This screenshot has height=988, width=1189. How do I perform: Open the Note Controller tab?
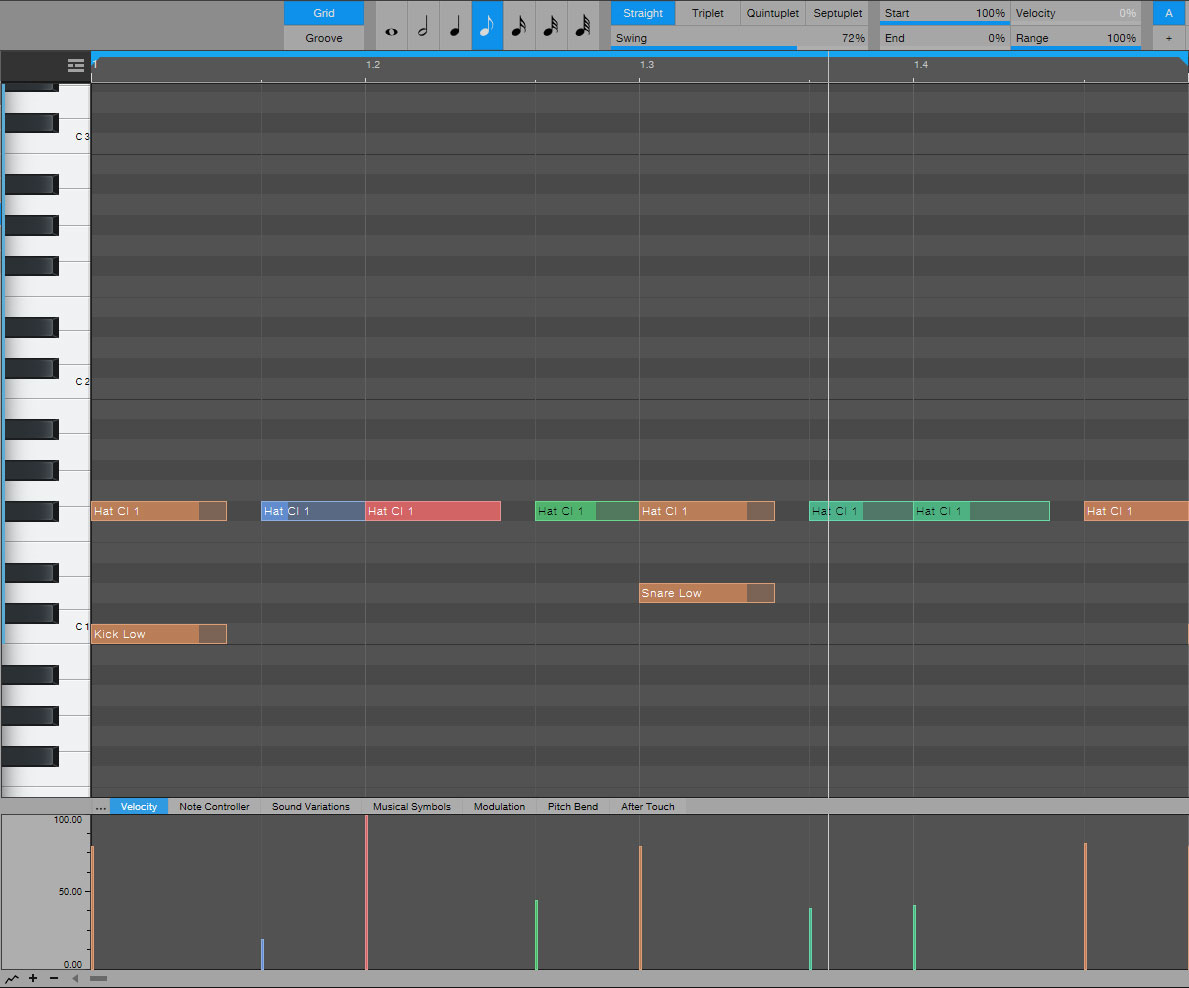click(x=215, y=807)
